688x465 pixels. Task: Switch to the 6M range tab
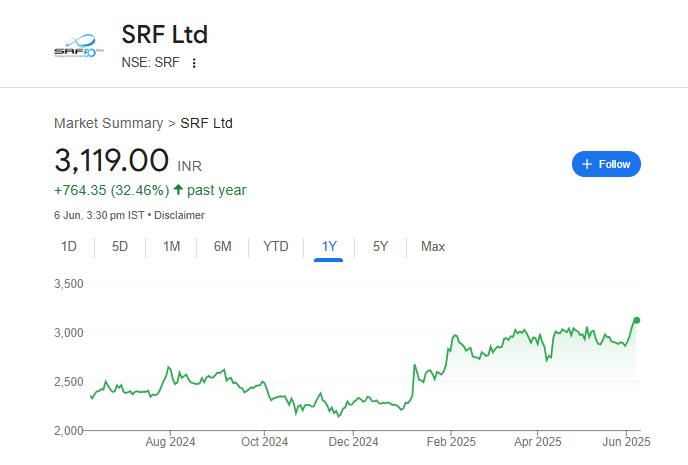pos(222,247)
